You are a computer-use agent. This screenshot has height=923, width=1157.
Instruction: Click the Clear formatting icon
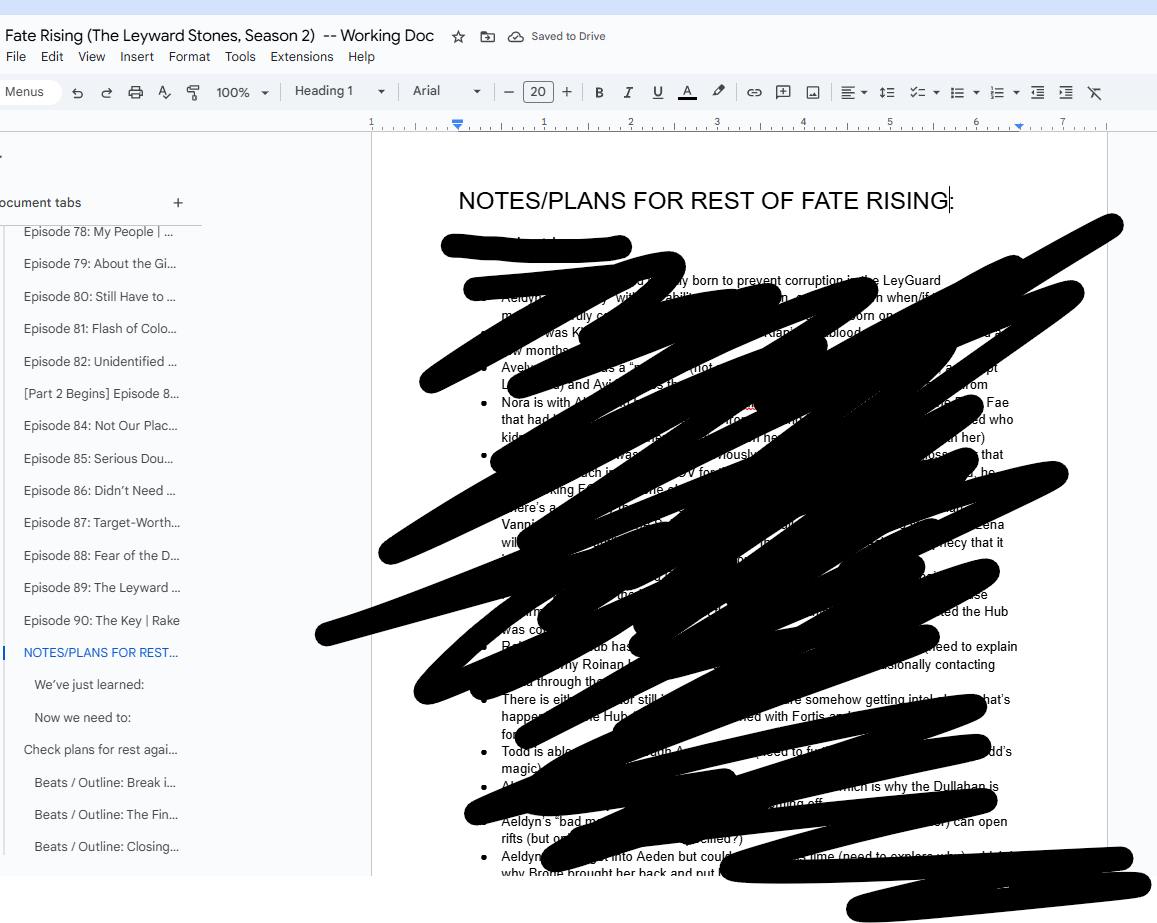click(x=1094, y=92)
